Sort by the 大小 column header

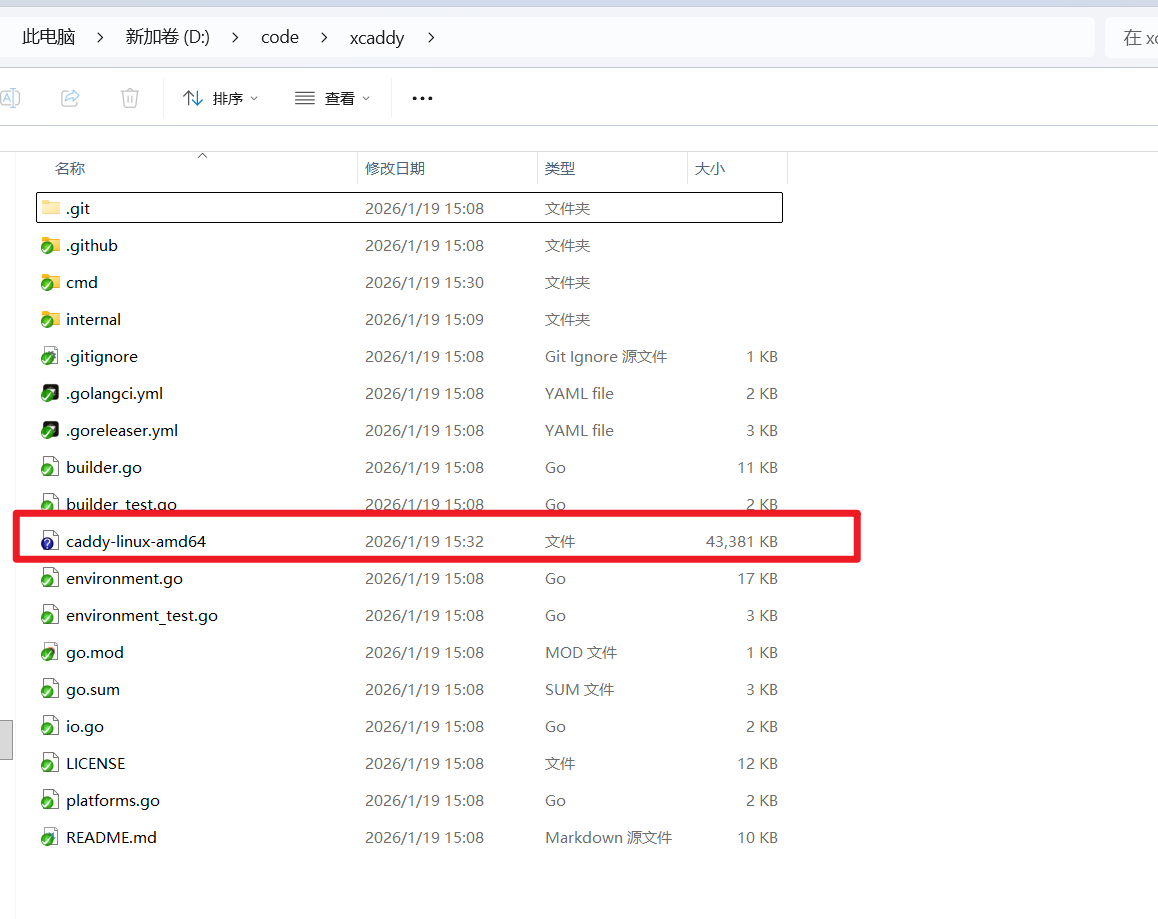[x=710, y=169]
